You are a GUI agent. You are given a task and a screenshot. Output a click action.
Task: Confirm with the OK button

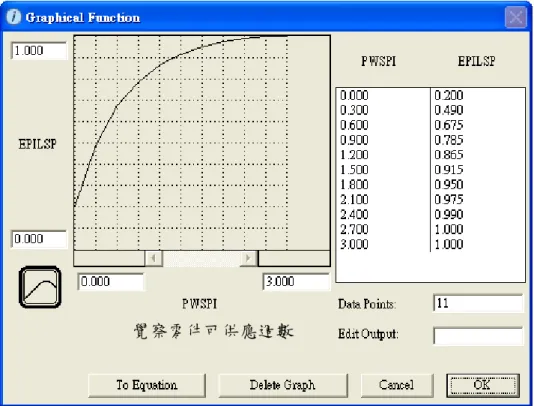483,385
